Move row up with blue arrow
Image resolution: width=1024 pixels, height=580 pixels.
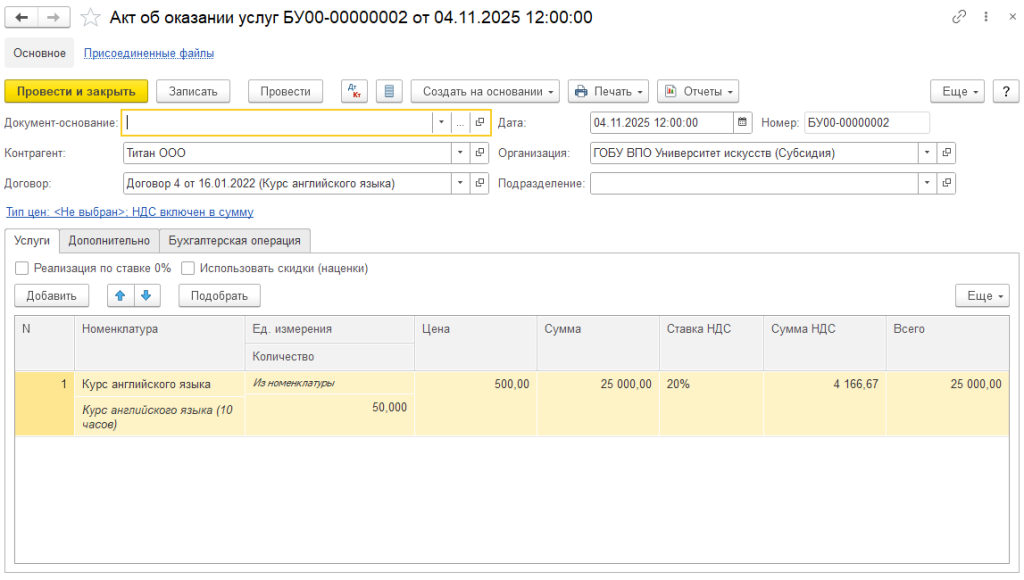pyautogui.click(x=119, y=295)
